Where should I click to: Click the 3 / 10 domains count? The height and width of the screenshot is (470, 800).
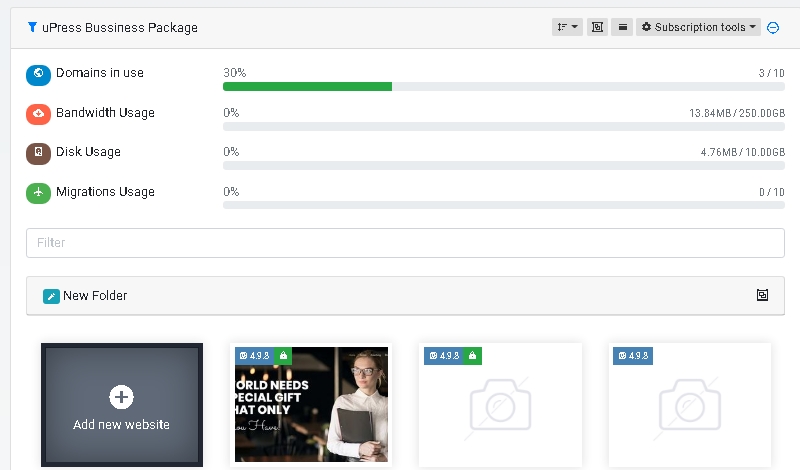click(771, 73)
